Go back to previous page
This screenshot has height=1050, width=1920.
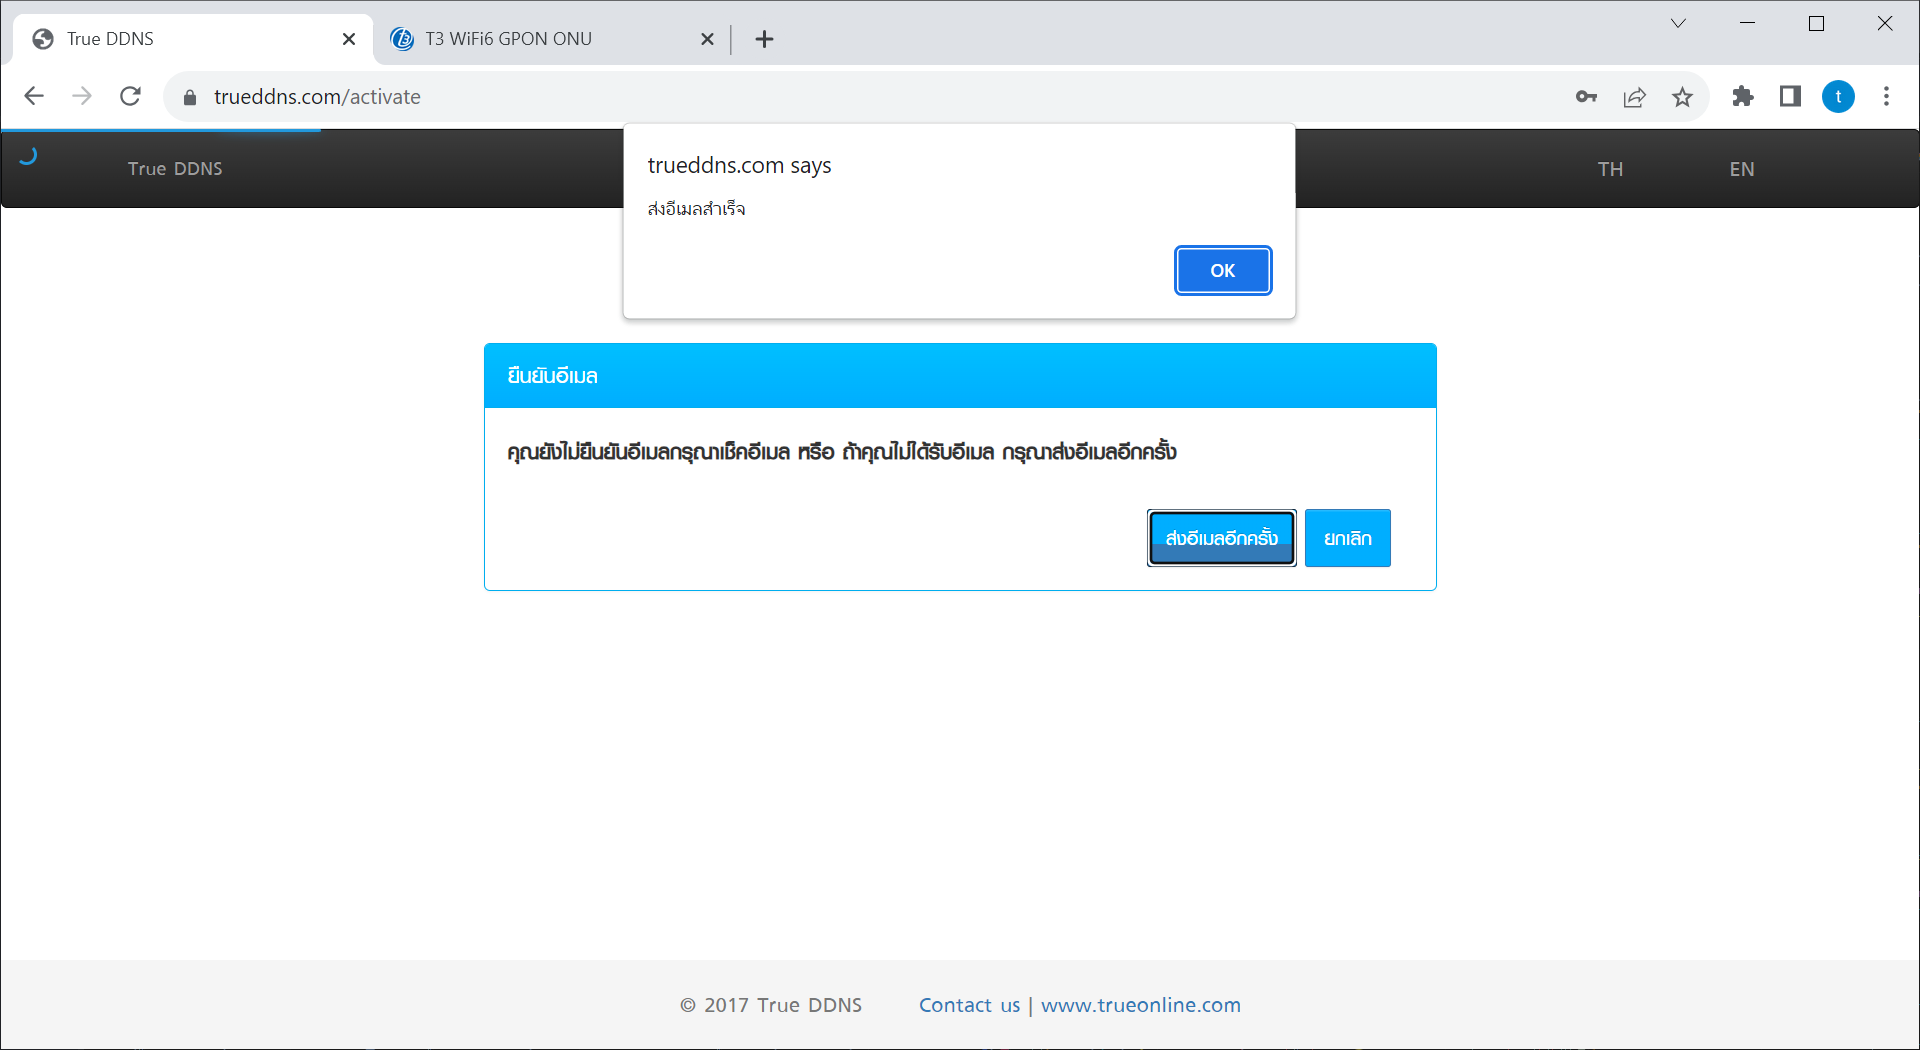tap(33, 96)
